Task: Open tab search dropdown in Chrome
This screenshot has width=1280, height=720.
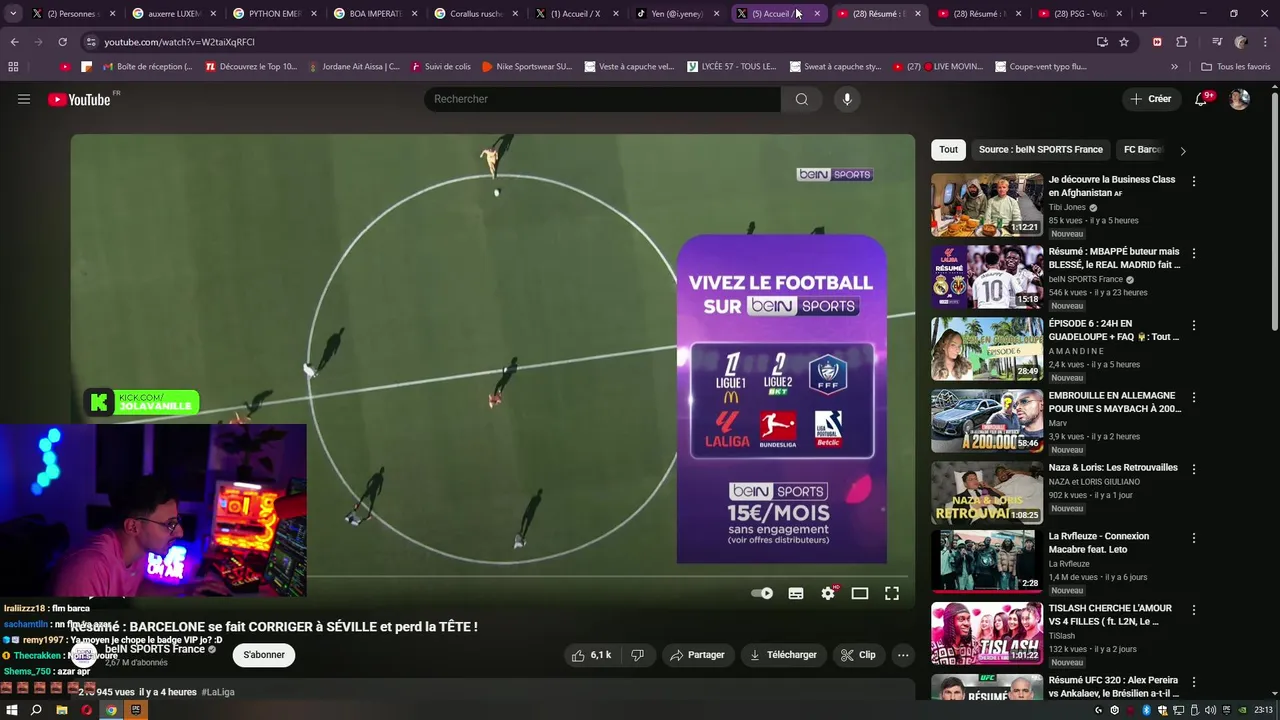Action: pyautogui.click(x=14, y=14)
